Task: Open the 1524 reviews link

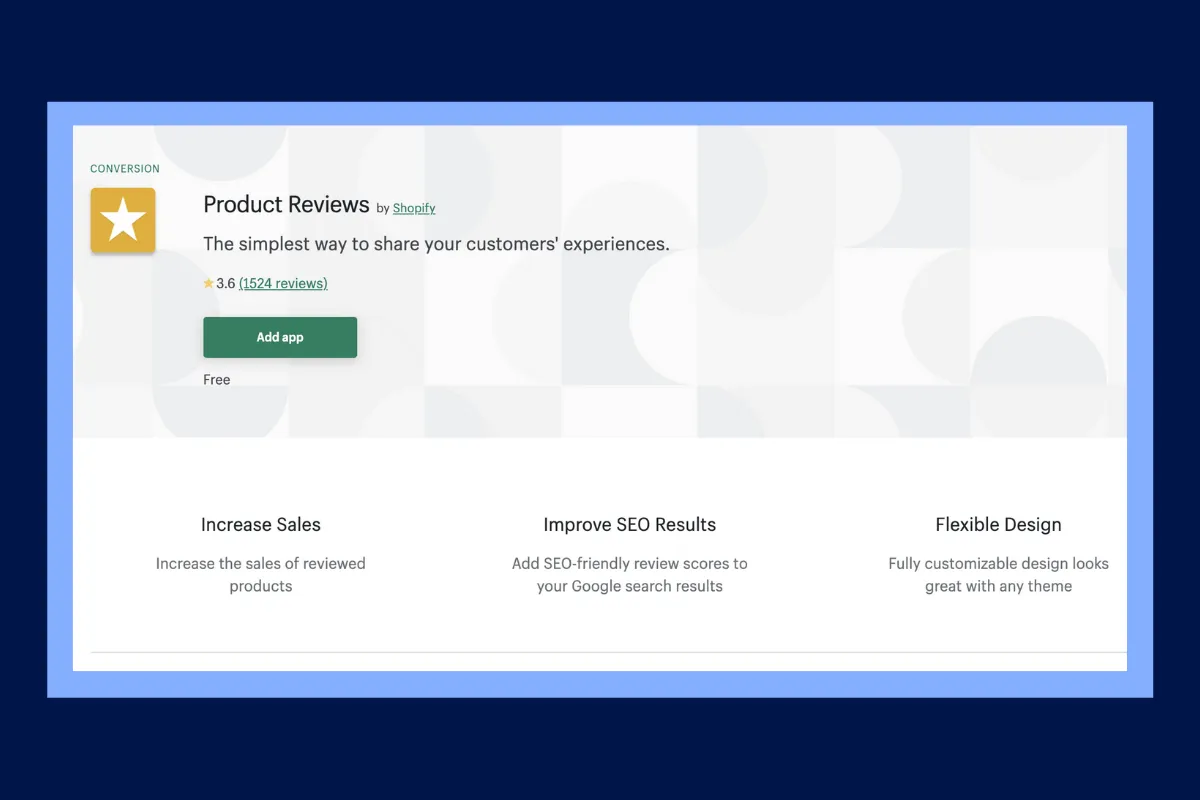Action: point(283,284)
